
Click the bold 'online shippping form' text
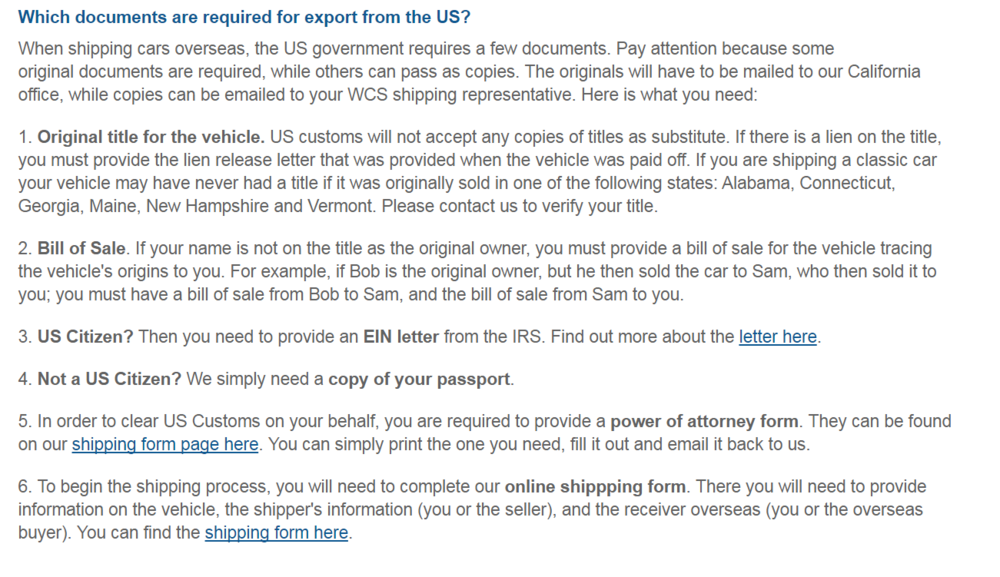pos(595,486)
